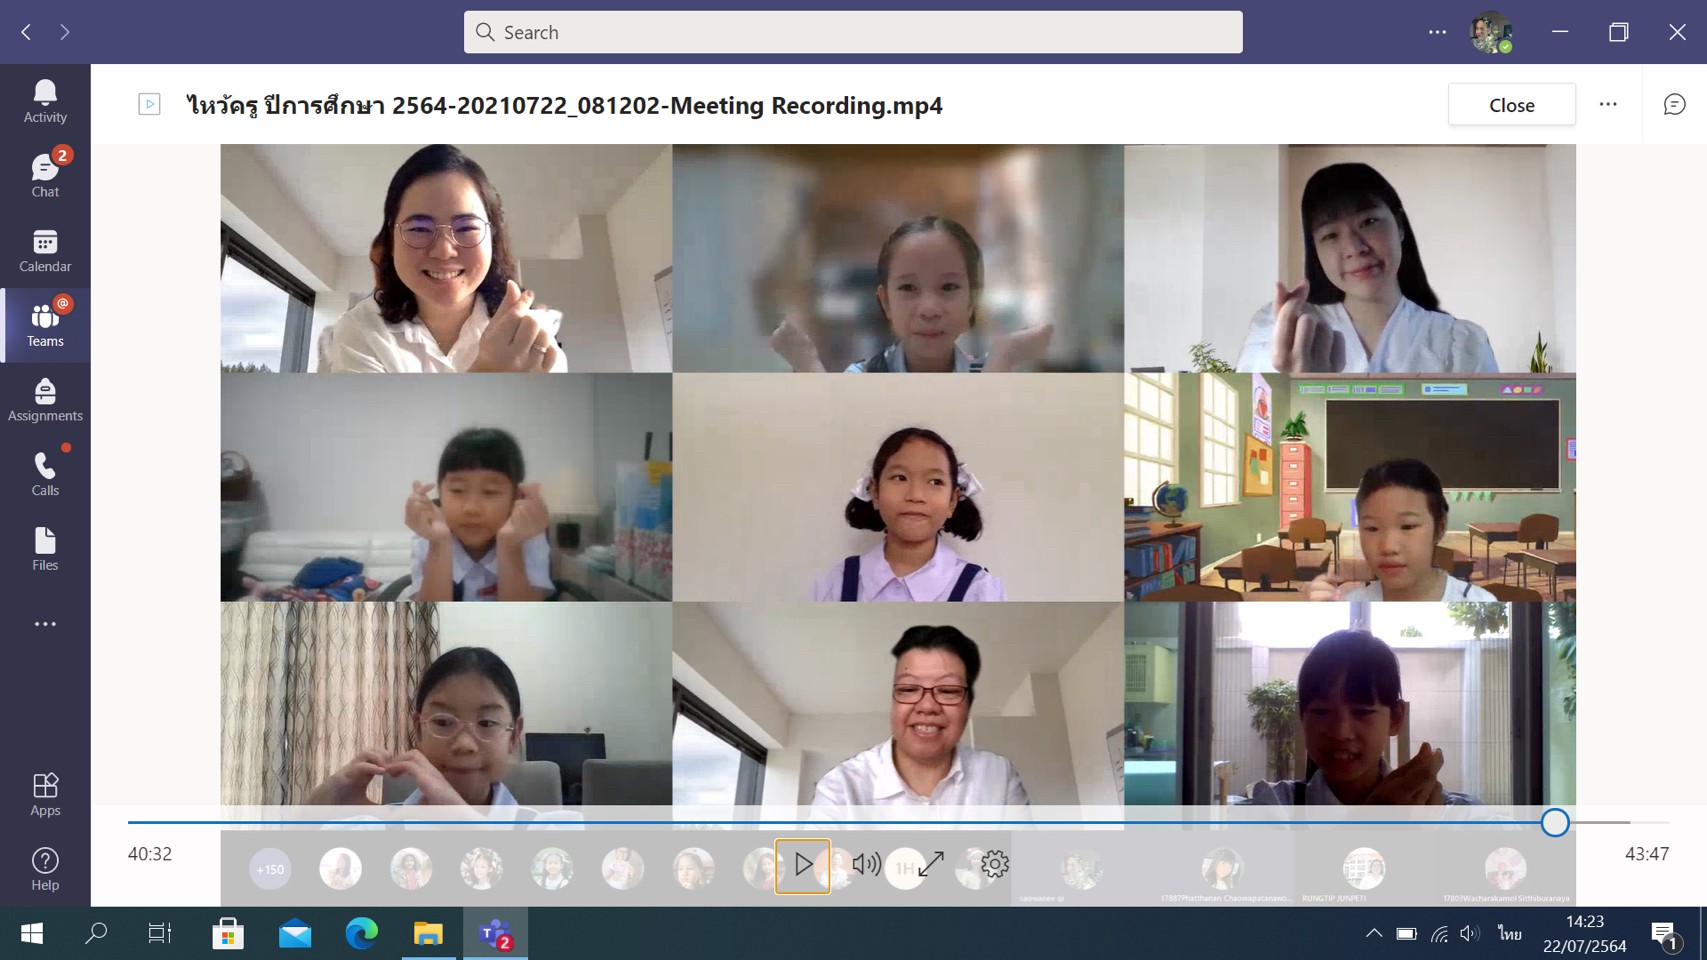
Task: Select the classroom-background video tile
Action: [x=1350, y=487]
